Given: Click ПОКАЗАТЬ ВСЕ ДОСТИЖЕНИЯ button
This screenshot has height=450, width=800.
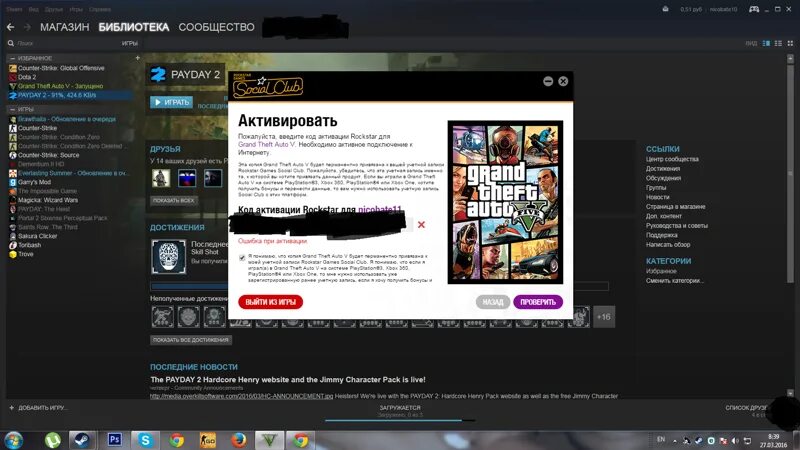Looking at the screenshot, I should [x=191, y=340].
